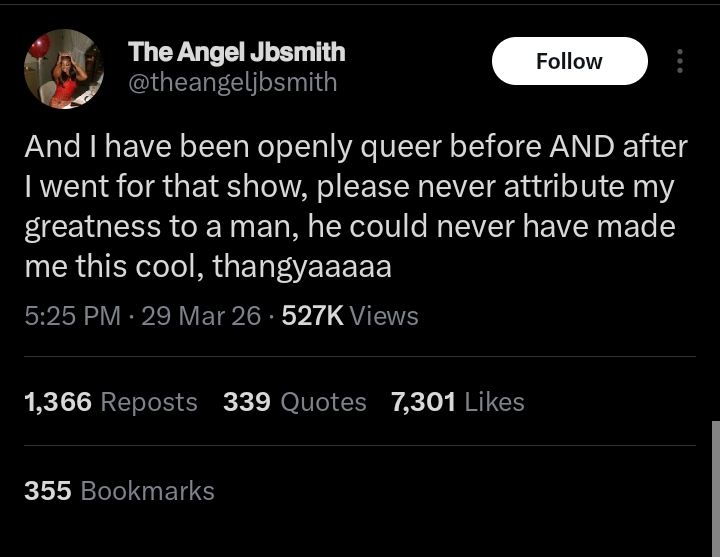The image size is (720, 557).
Task: Show the 1,366 Reposts list
Action: point(110,402)
